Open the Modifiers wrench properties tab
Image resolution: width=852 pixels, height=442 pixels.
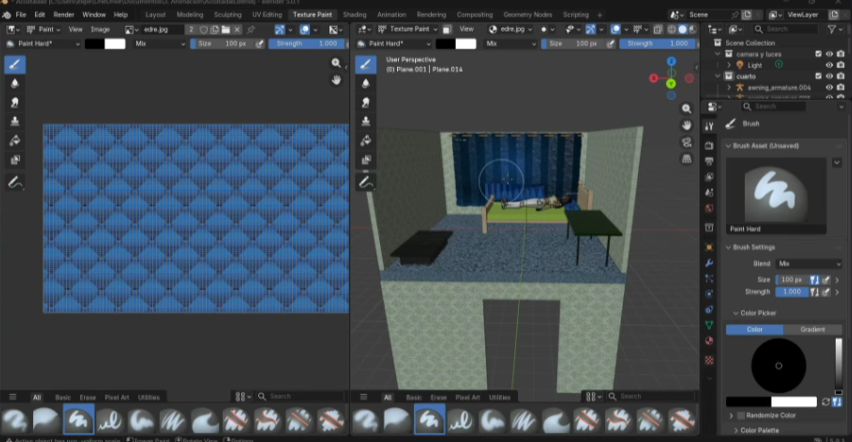coord(709,262)
